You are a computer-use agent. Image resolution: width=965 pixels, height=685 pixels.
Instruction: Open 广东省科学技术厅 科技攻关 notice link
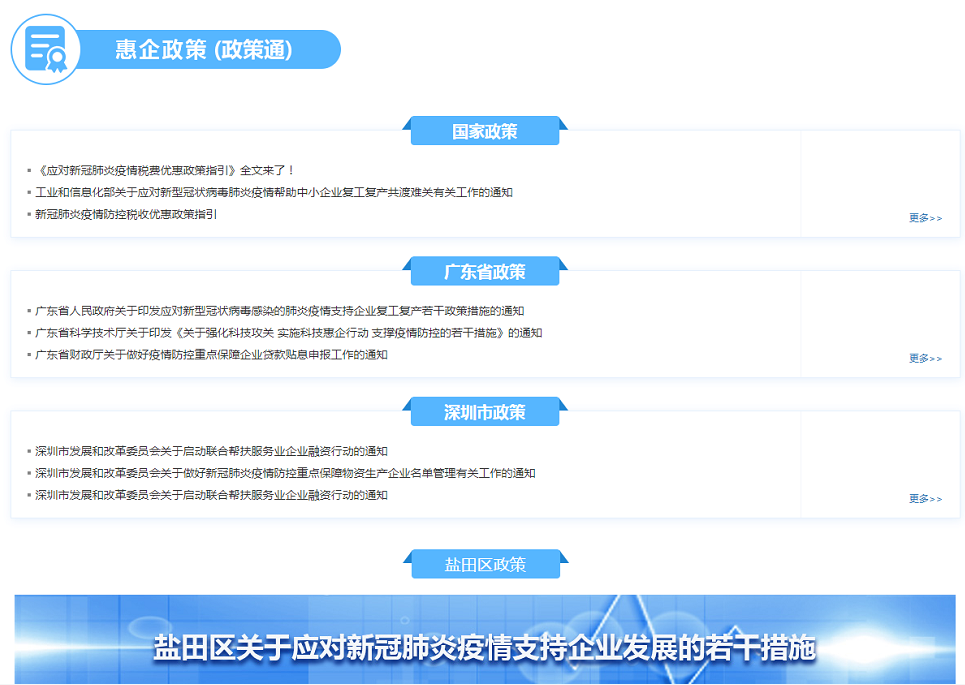point(288,333)
